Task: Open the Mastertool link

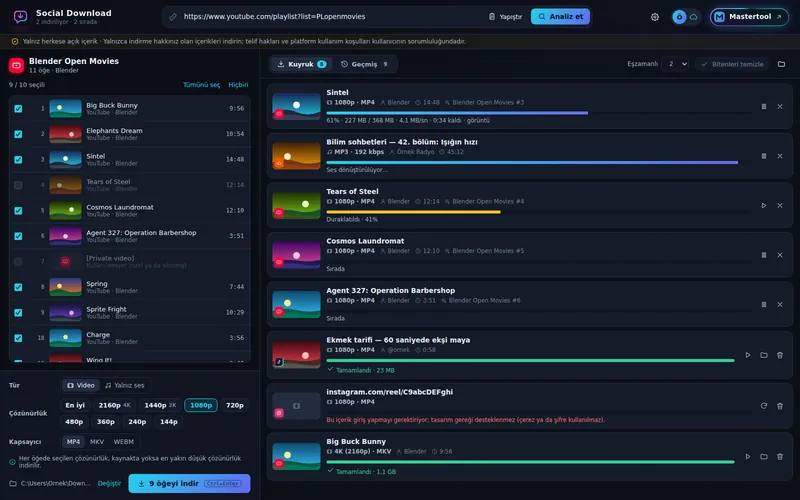Action: click(x=748, y=17)
